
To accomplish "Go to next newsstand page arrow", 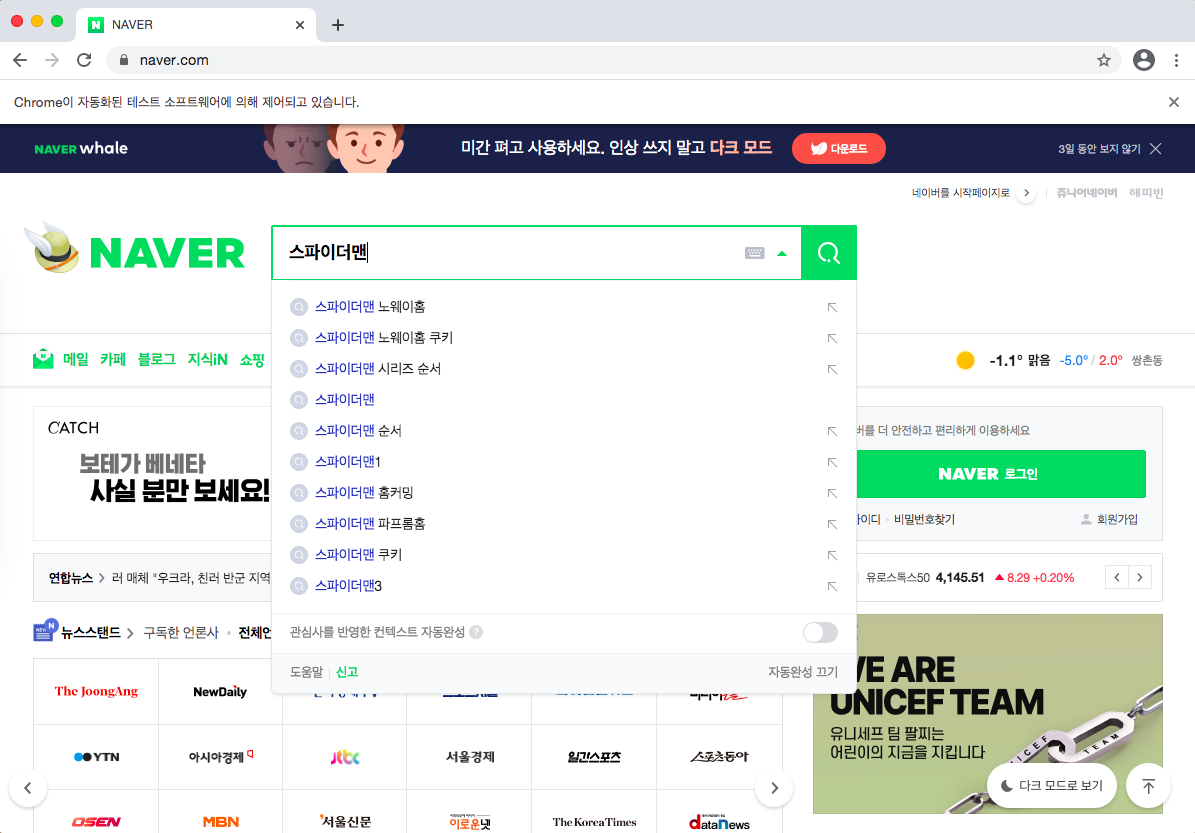I will [x=774, y=788].
